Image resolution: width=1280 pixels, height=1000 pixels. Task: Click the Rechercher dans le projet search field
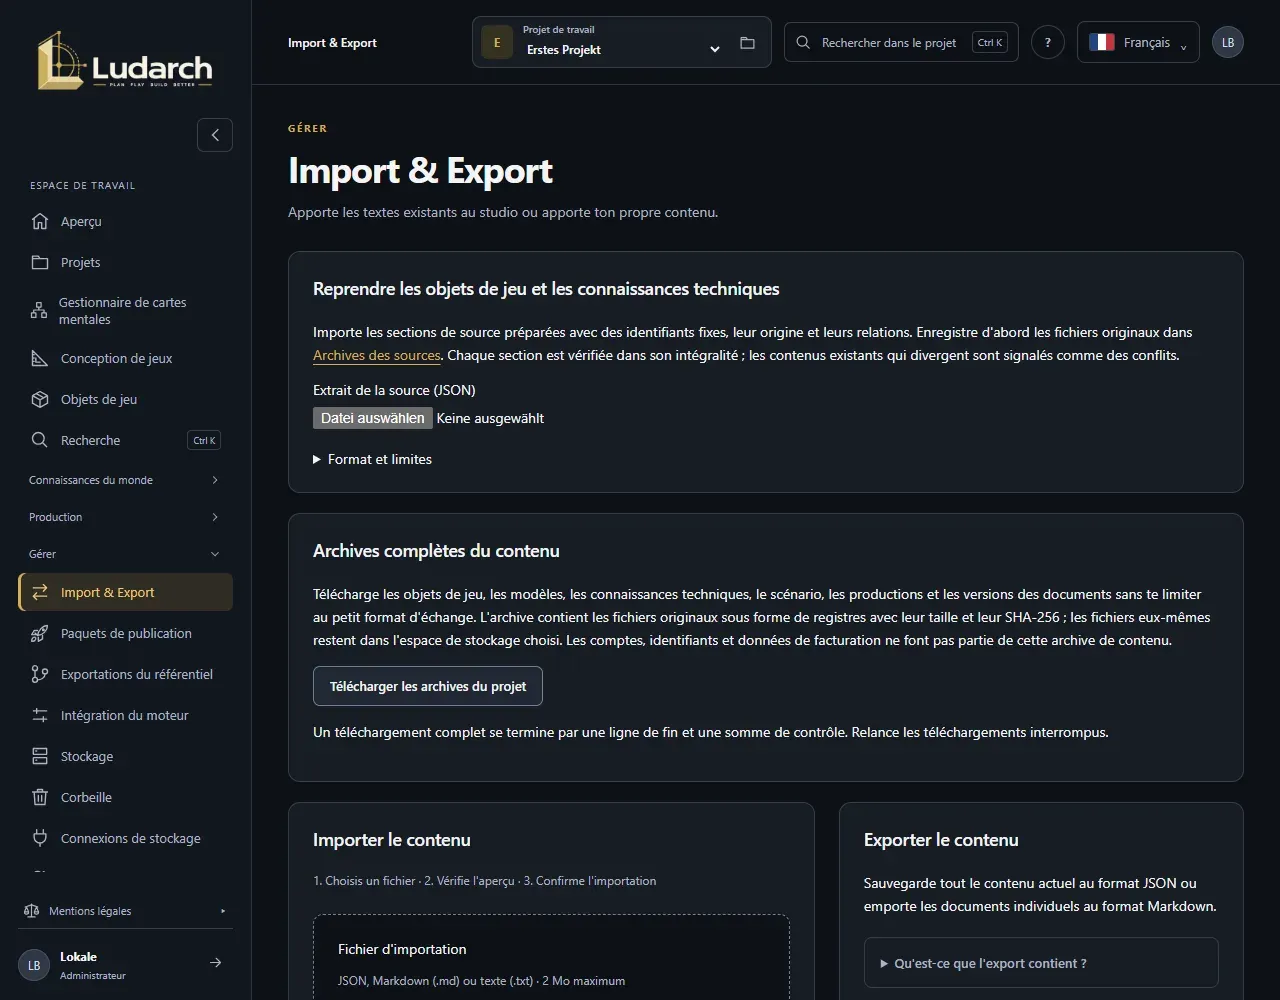901,43
